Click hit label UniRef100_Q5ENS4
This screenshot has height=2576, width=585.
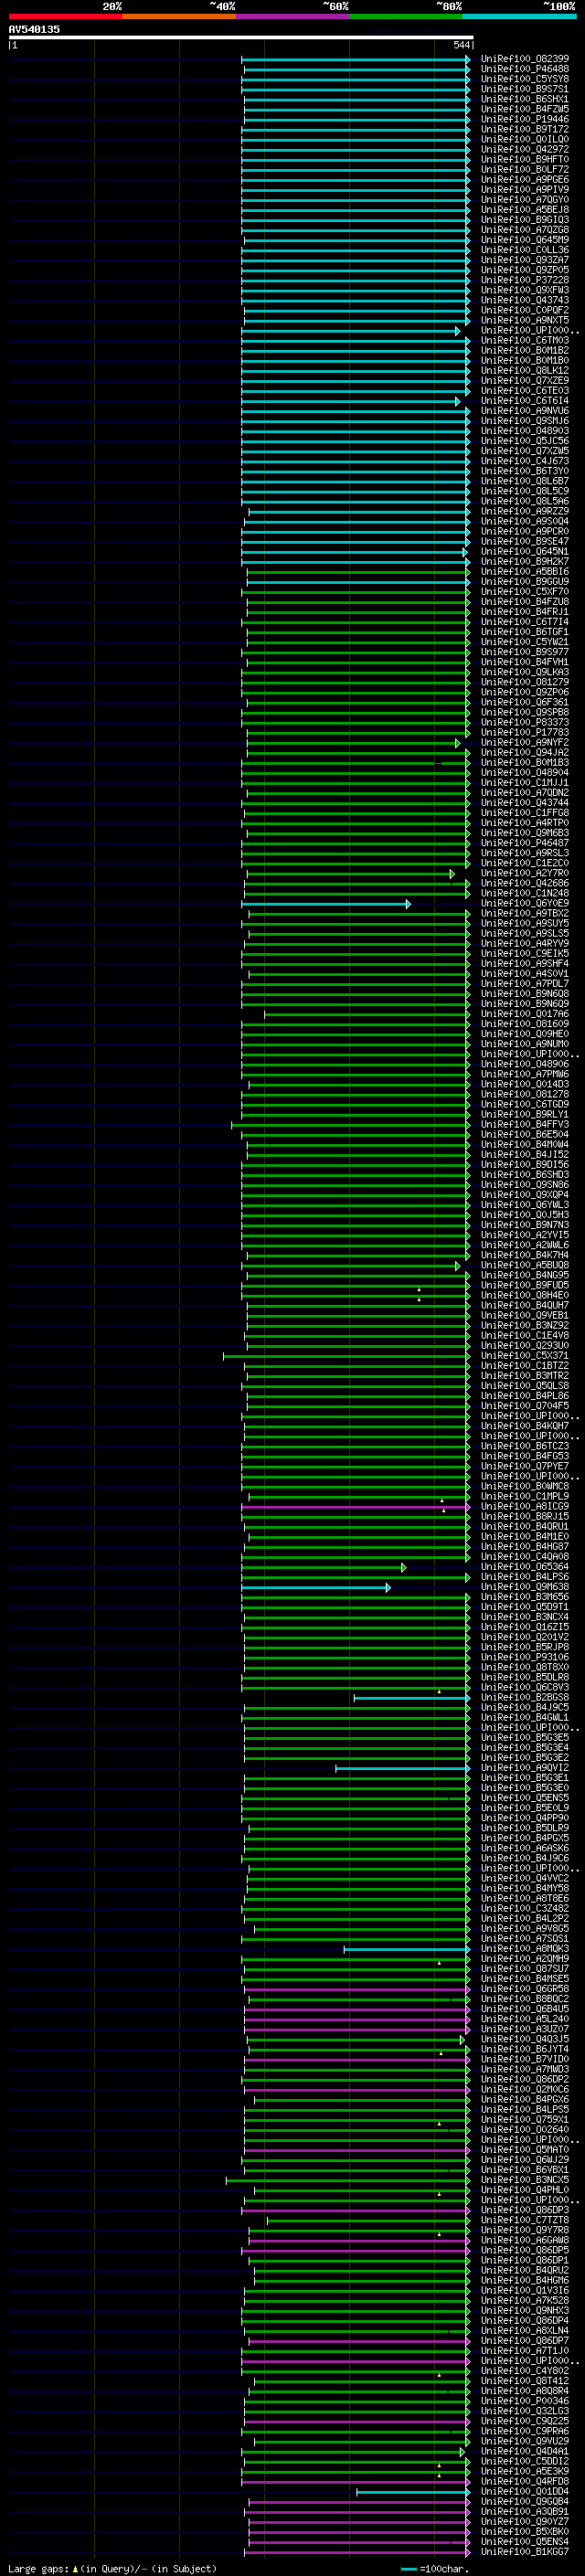click(x=524, y=2542)
